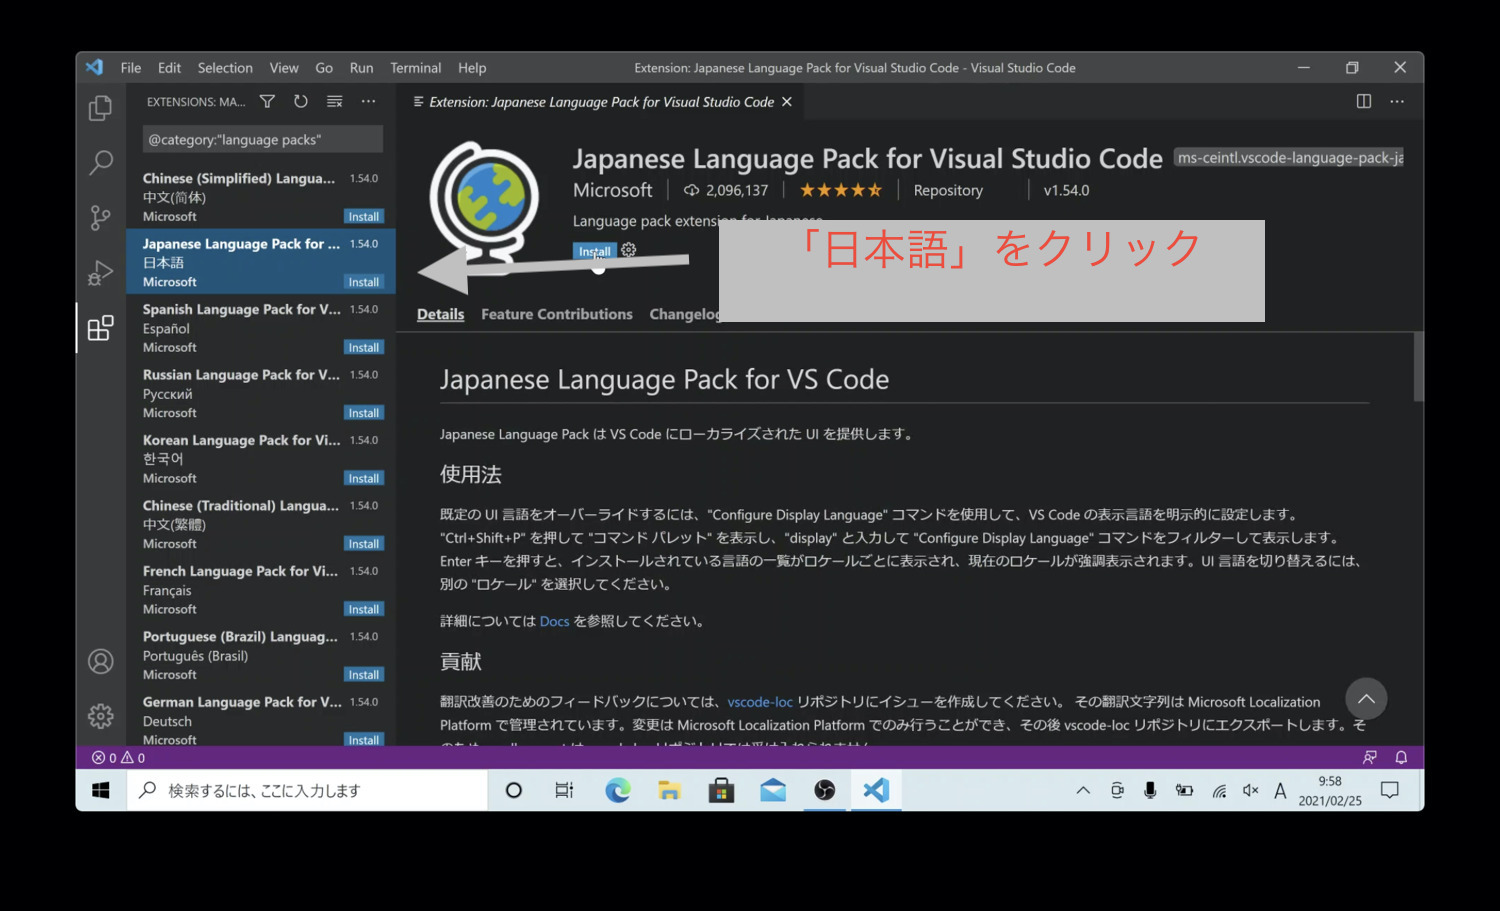Click the feedback icon in status bar

1369,758
